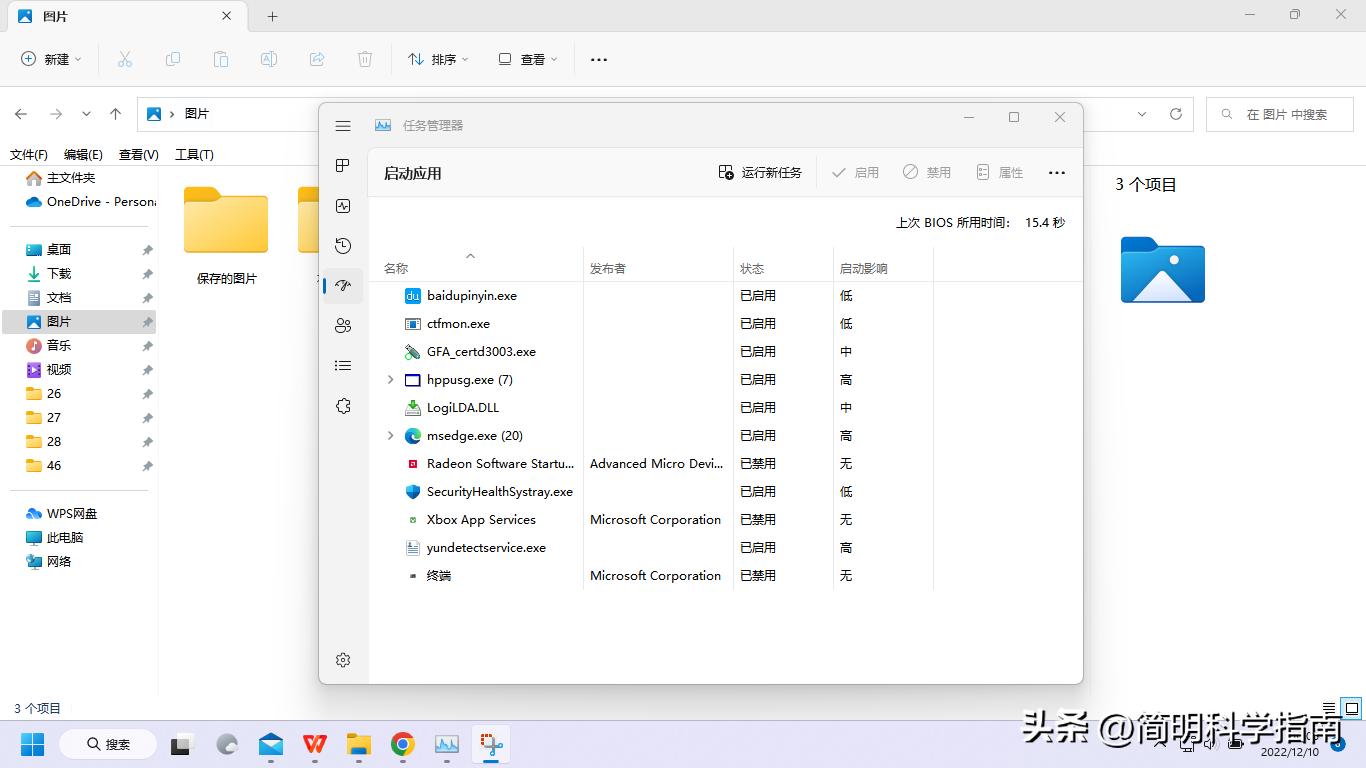
Task: Open the 查看 view dropdown in Explorer
Action: point(527,59)
